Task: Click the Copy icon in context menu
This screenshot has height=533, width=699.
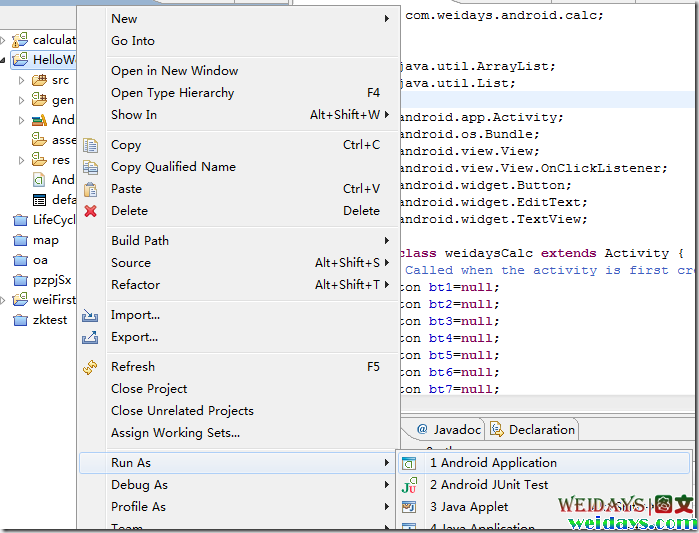Action: 91,145
